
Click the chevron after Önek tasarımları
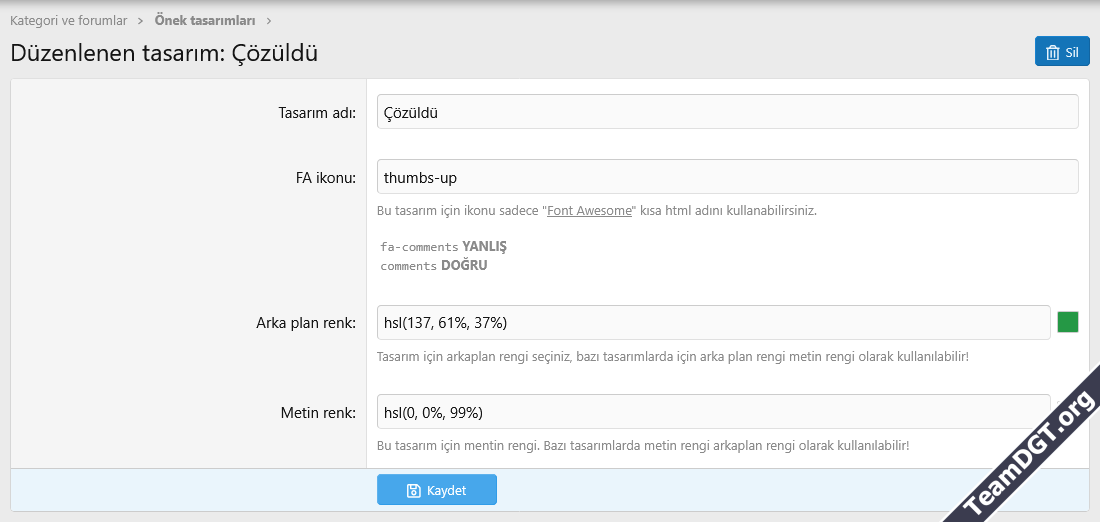268,20
